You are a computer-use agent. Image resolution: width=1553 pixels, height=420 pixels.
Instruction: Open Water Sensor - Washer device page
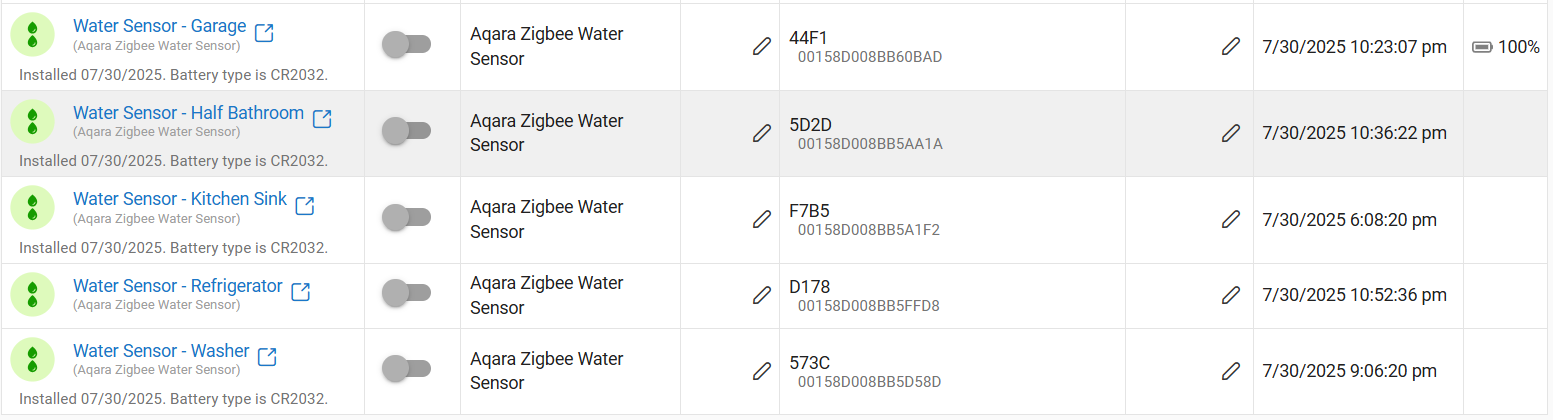click(161, 351)
